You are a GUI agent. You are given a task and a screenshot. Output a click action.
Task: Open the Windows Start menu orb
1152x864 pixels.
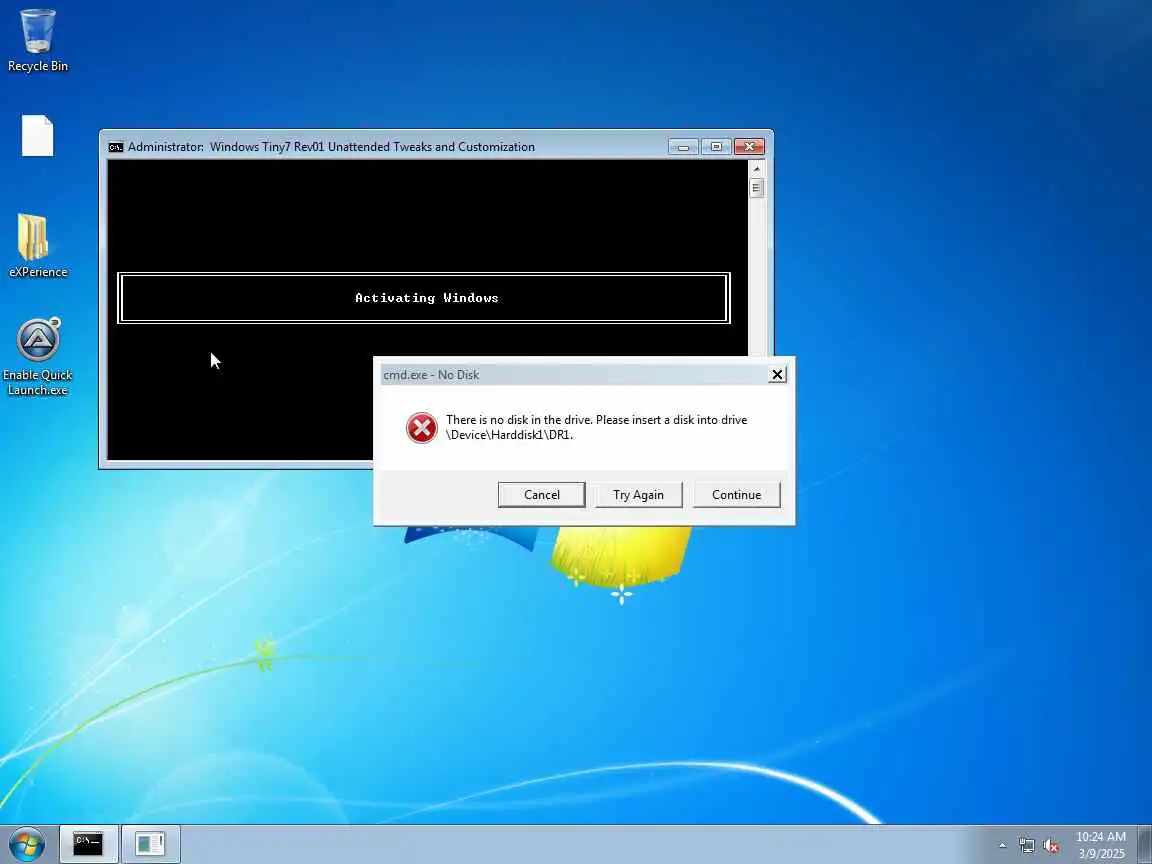click(27, 844)
